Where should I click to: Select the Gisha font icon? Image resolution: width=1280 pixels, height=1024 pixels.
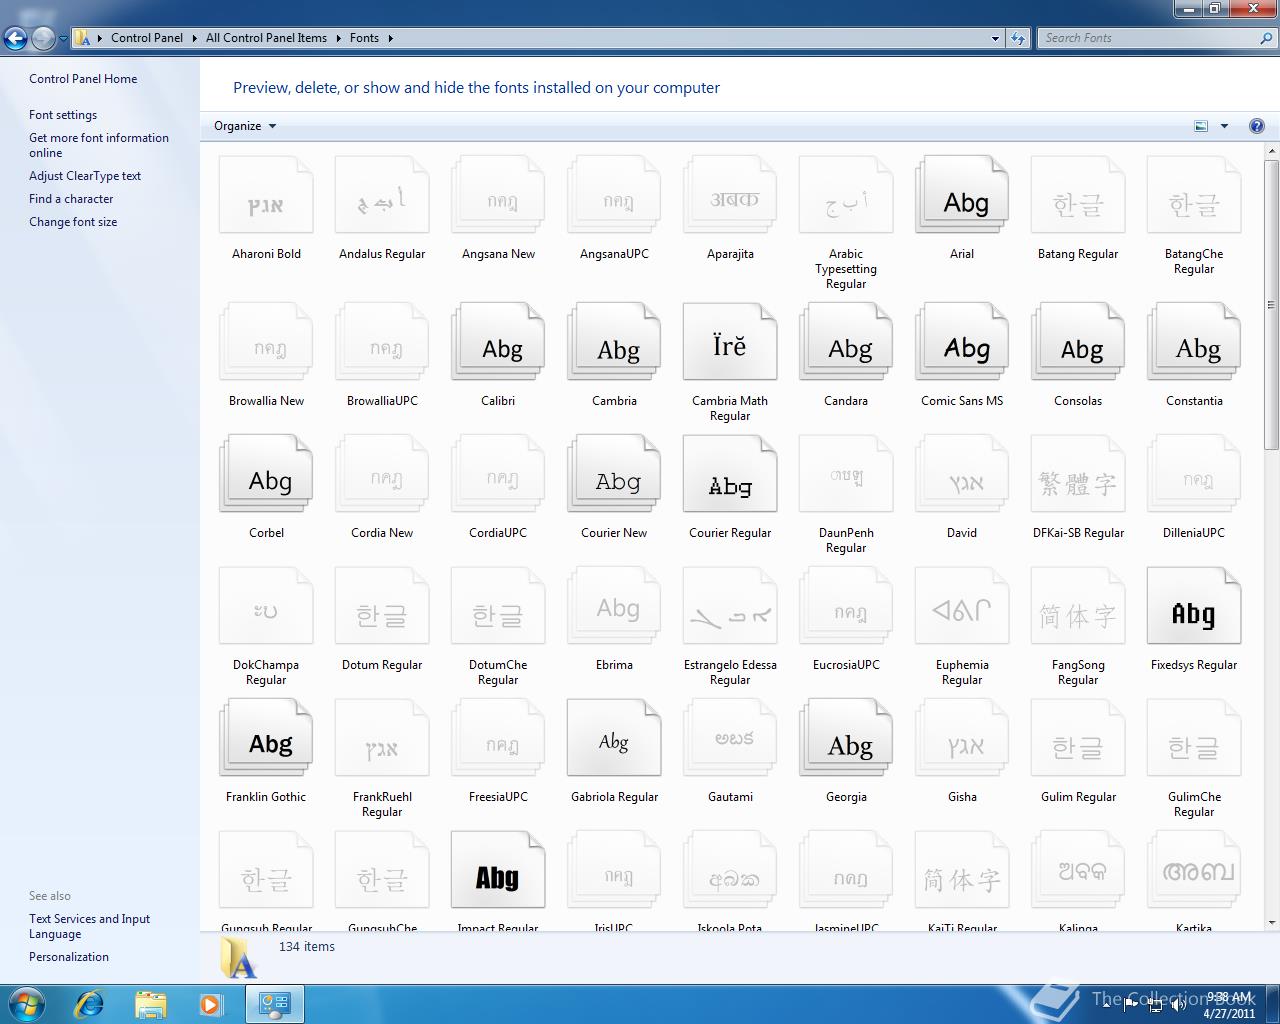pos(962,738)
